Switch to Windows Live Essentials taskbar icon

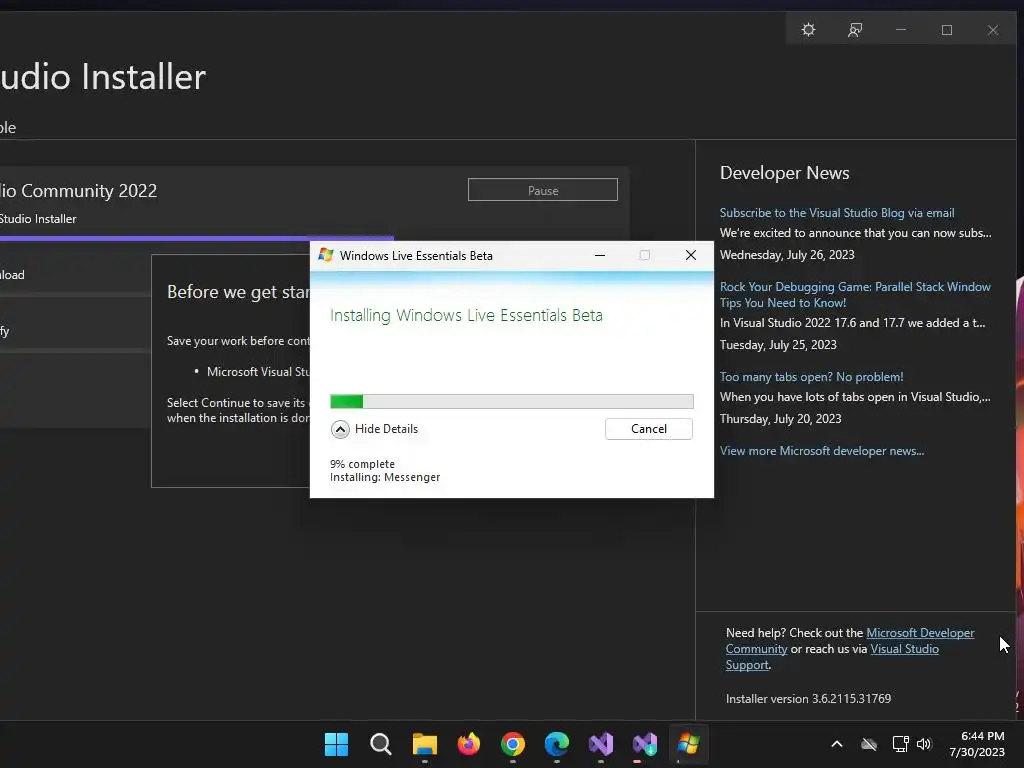pyautogui.click(x=688, y=744)
